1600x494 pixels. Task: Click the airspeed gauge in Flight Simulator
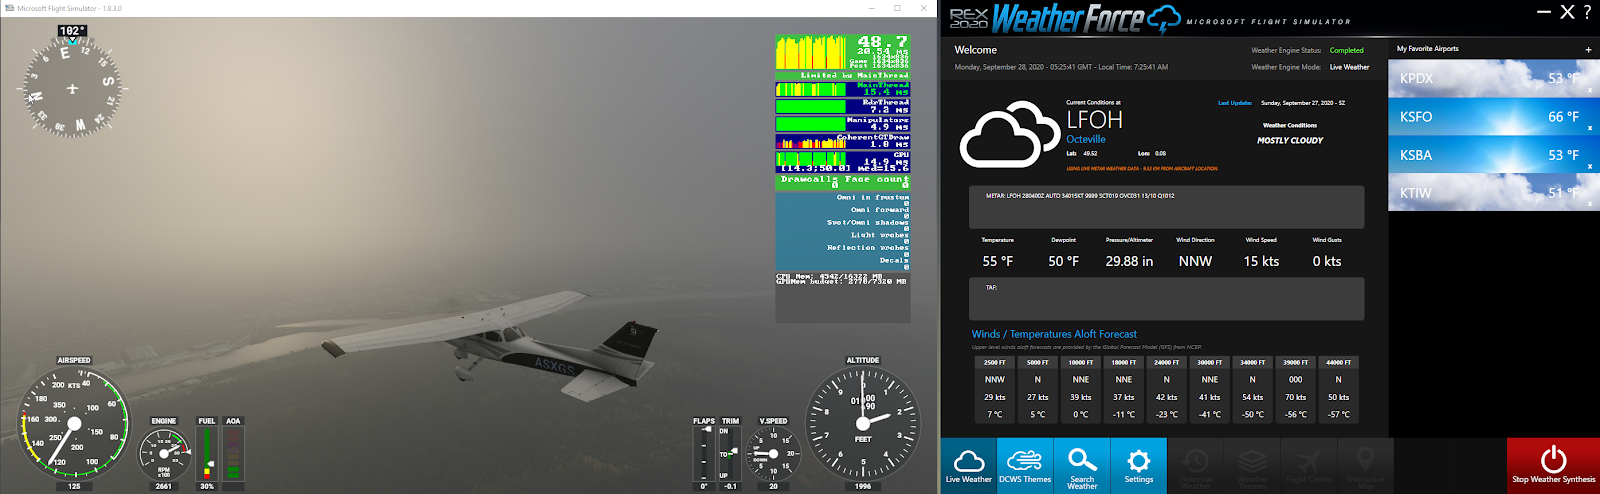pos(73,425)
